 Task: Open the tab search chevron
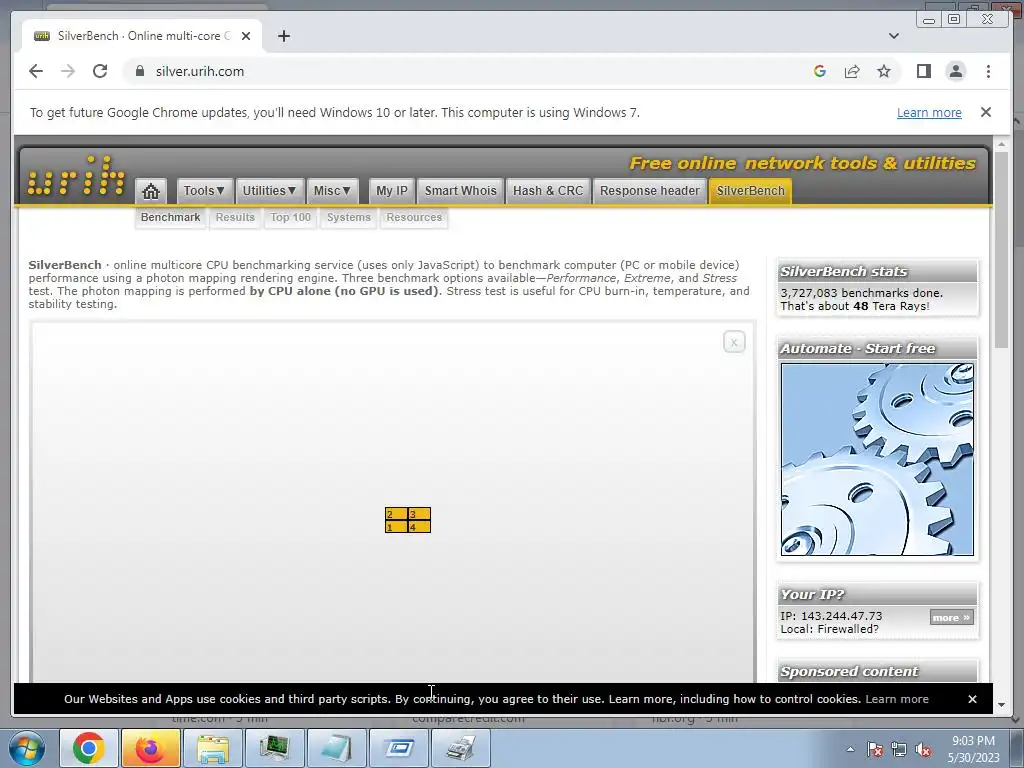tap(894, 36)
